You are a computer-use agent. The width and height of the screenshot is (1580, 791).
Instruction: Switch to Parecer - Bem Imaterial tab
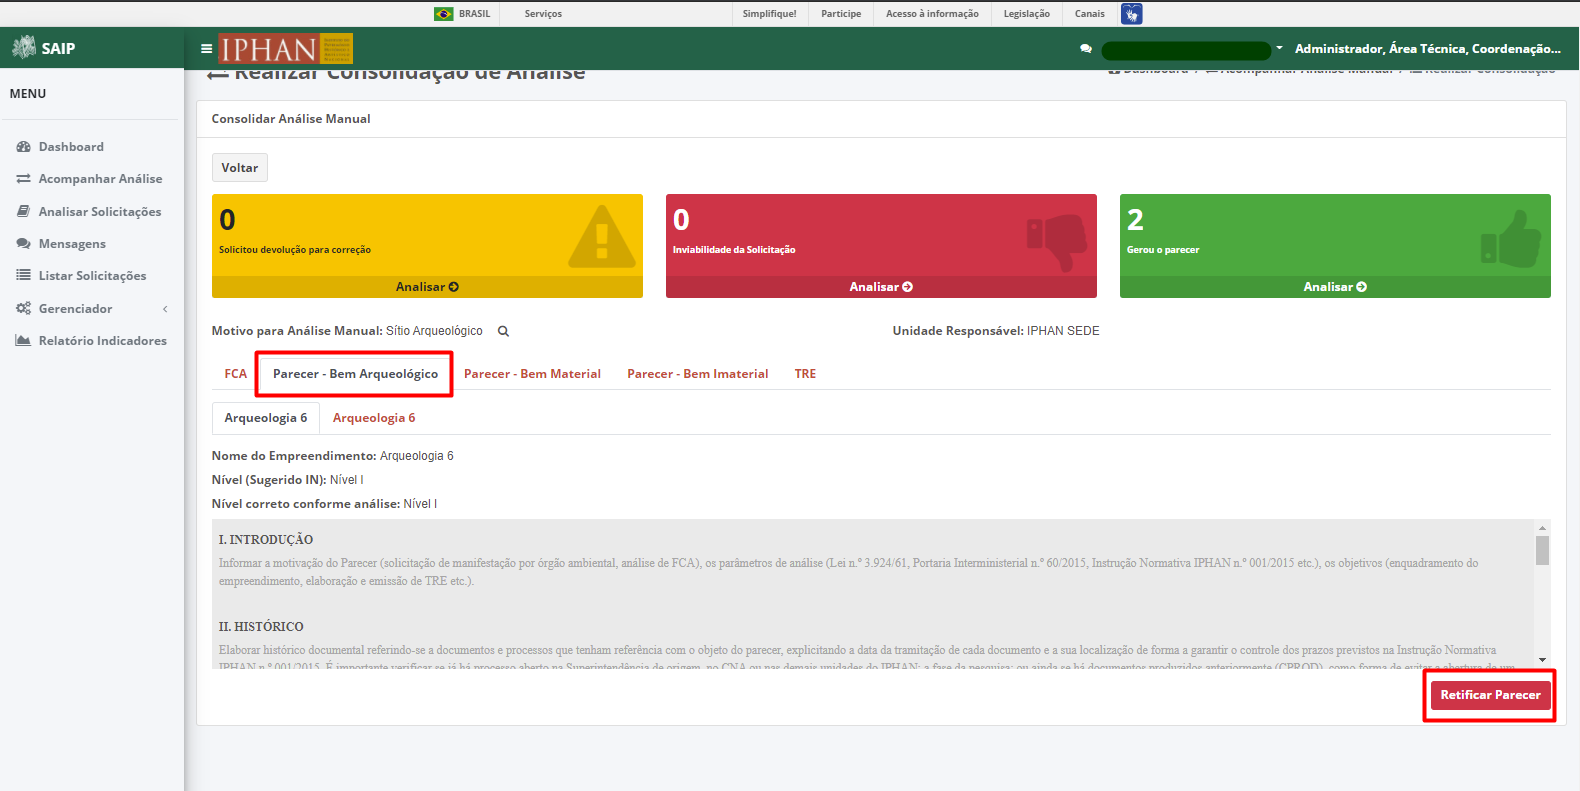click(x=698, y=374)
